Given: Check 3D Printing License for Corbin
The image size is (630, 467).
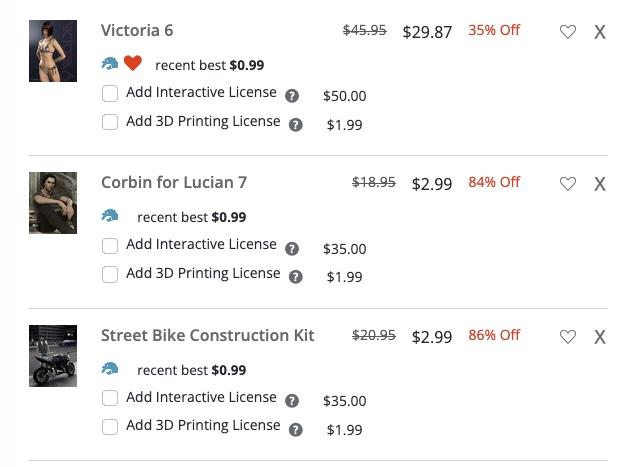Looking at the screenshot, I should pos(110,275).
